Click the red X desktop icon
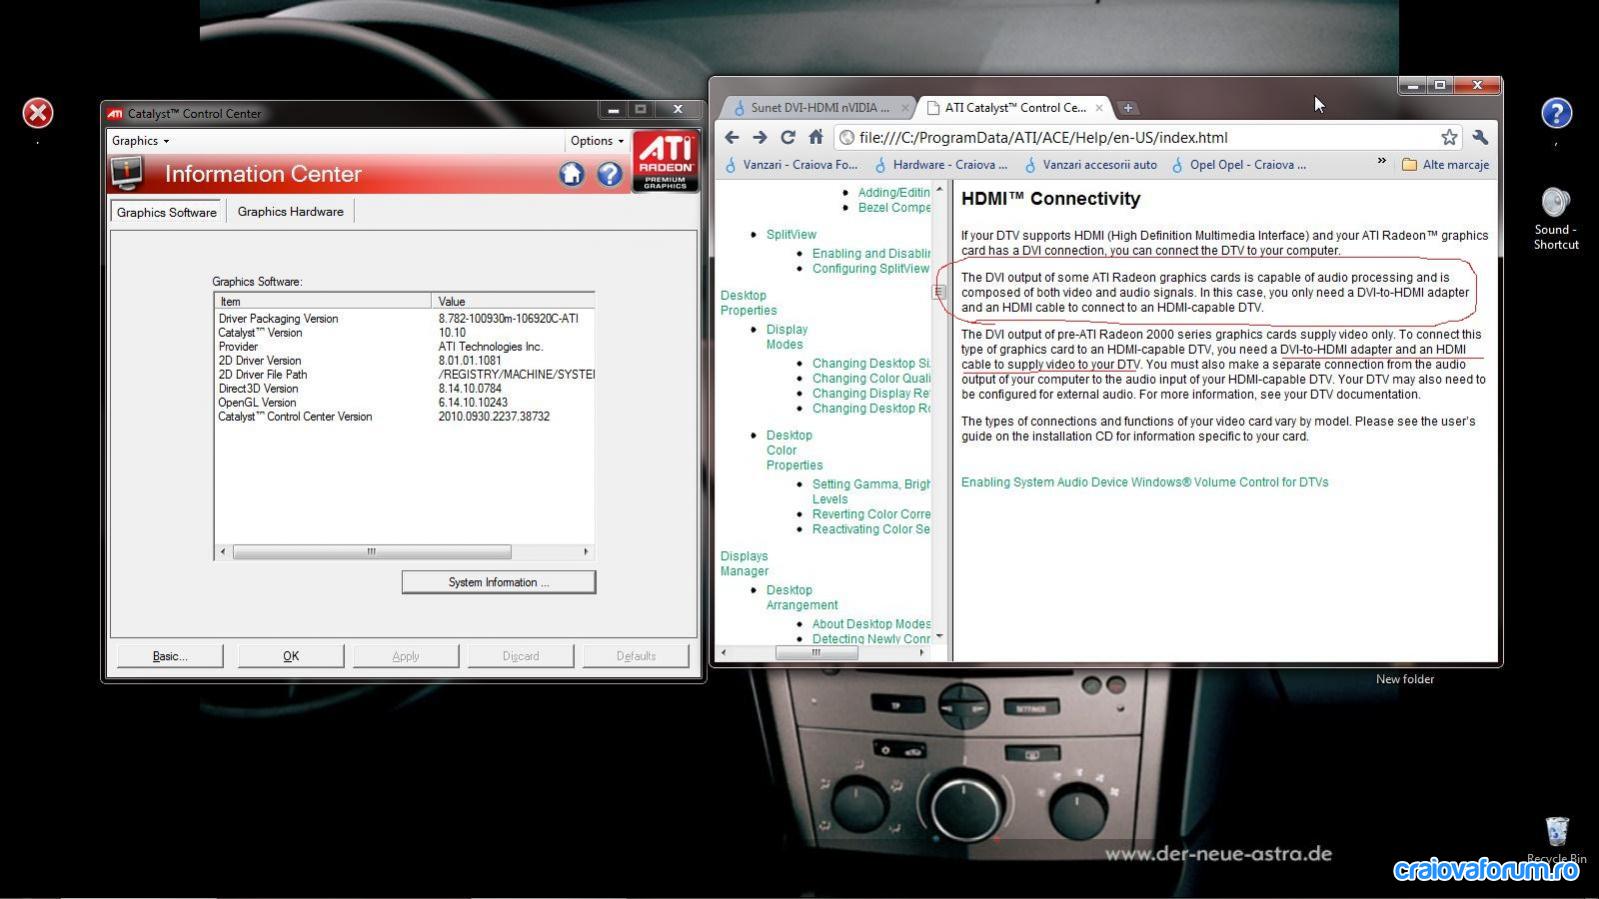 [x=38, y=113]
